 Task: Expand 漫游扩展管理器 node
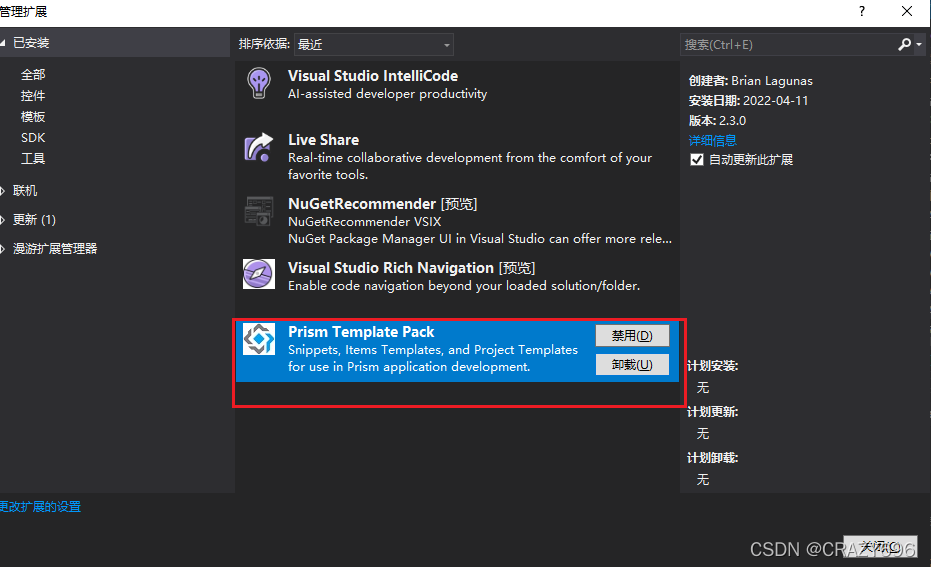click(2, 249)
